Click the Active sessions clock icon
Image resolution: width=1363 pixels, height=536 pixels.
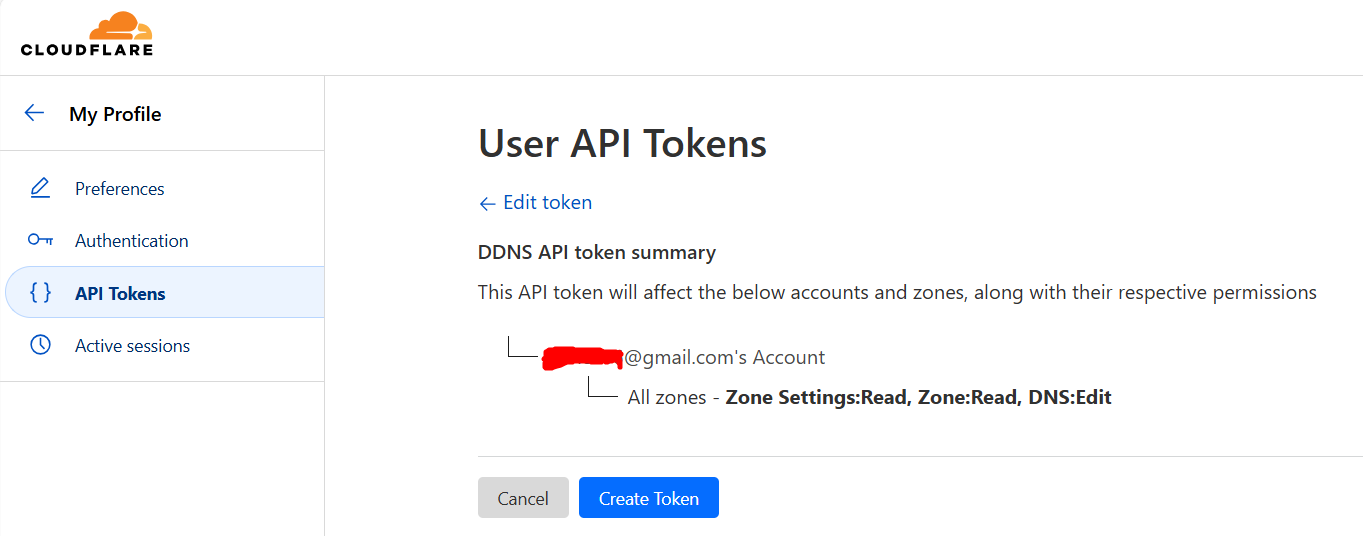click(40, 345)
